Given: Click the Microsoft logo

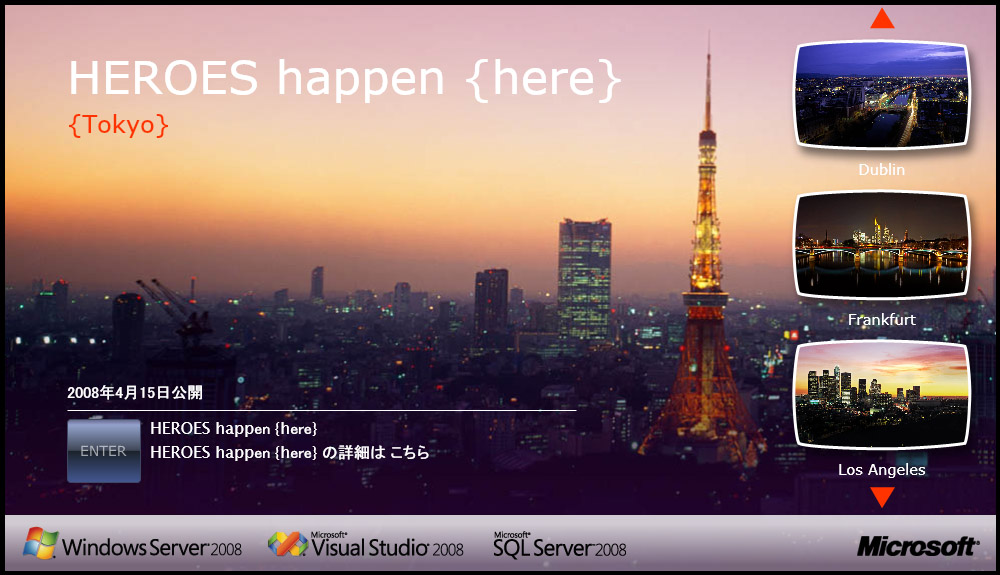Looking at the screenshot, I should click(x=917, y=546).
